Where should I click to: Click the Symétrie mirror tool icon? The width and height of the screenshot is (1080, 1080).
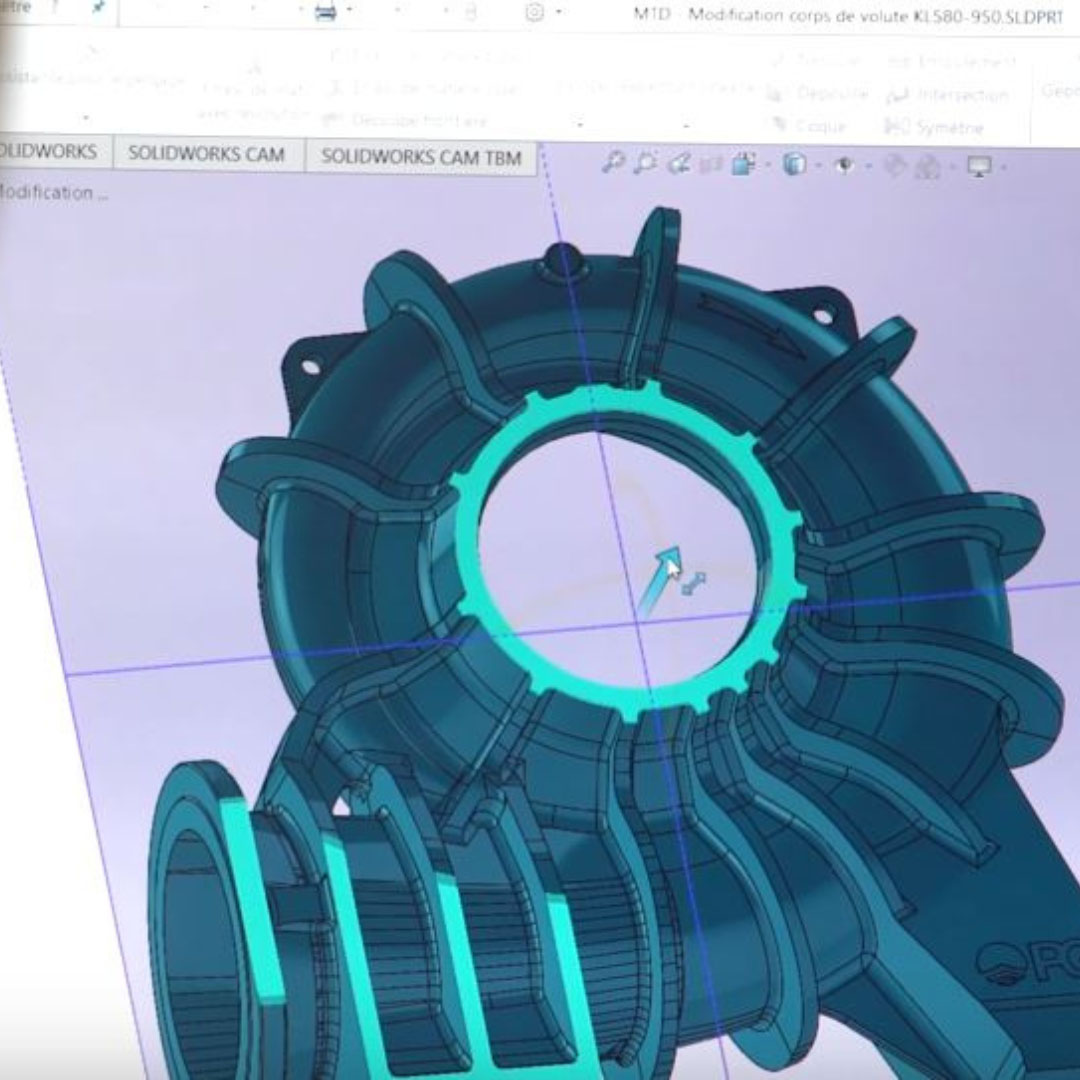click(x=936, y=128)
